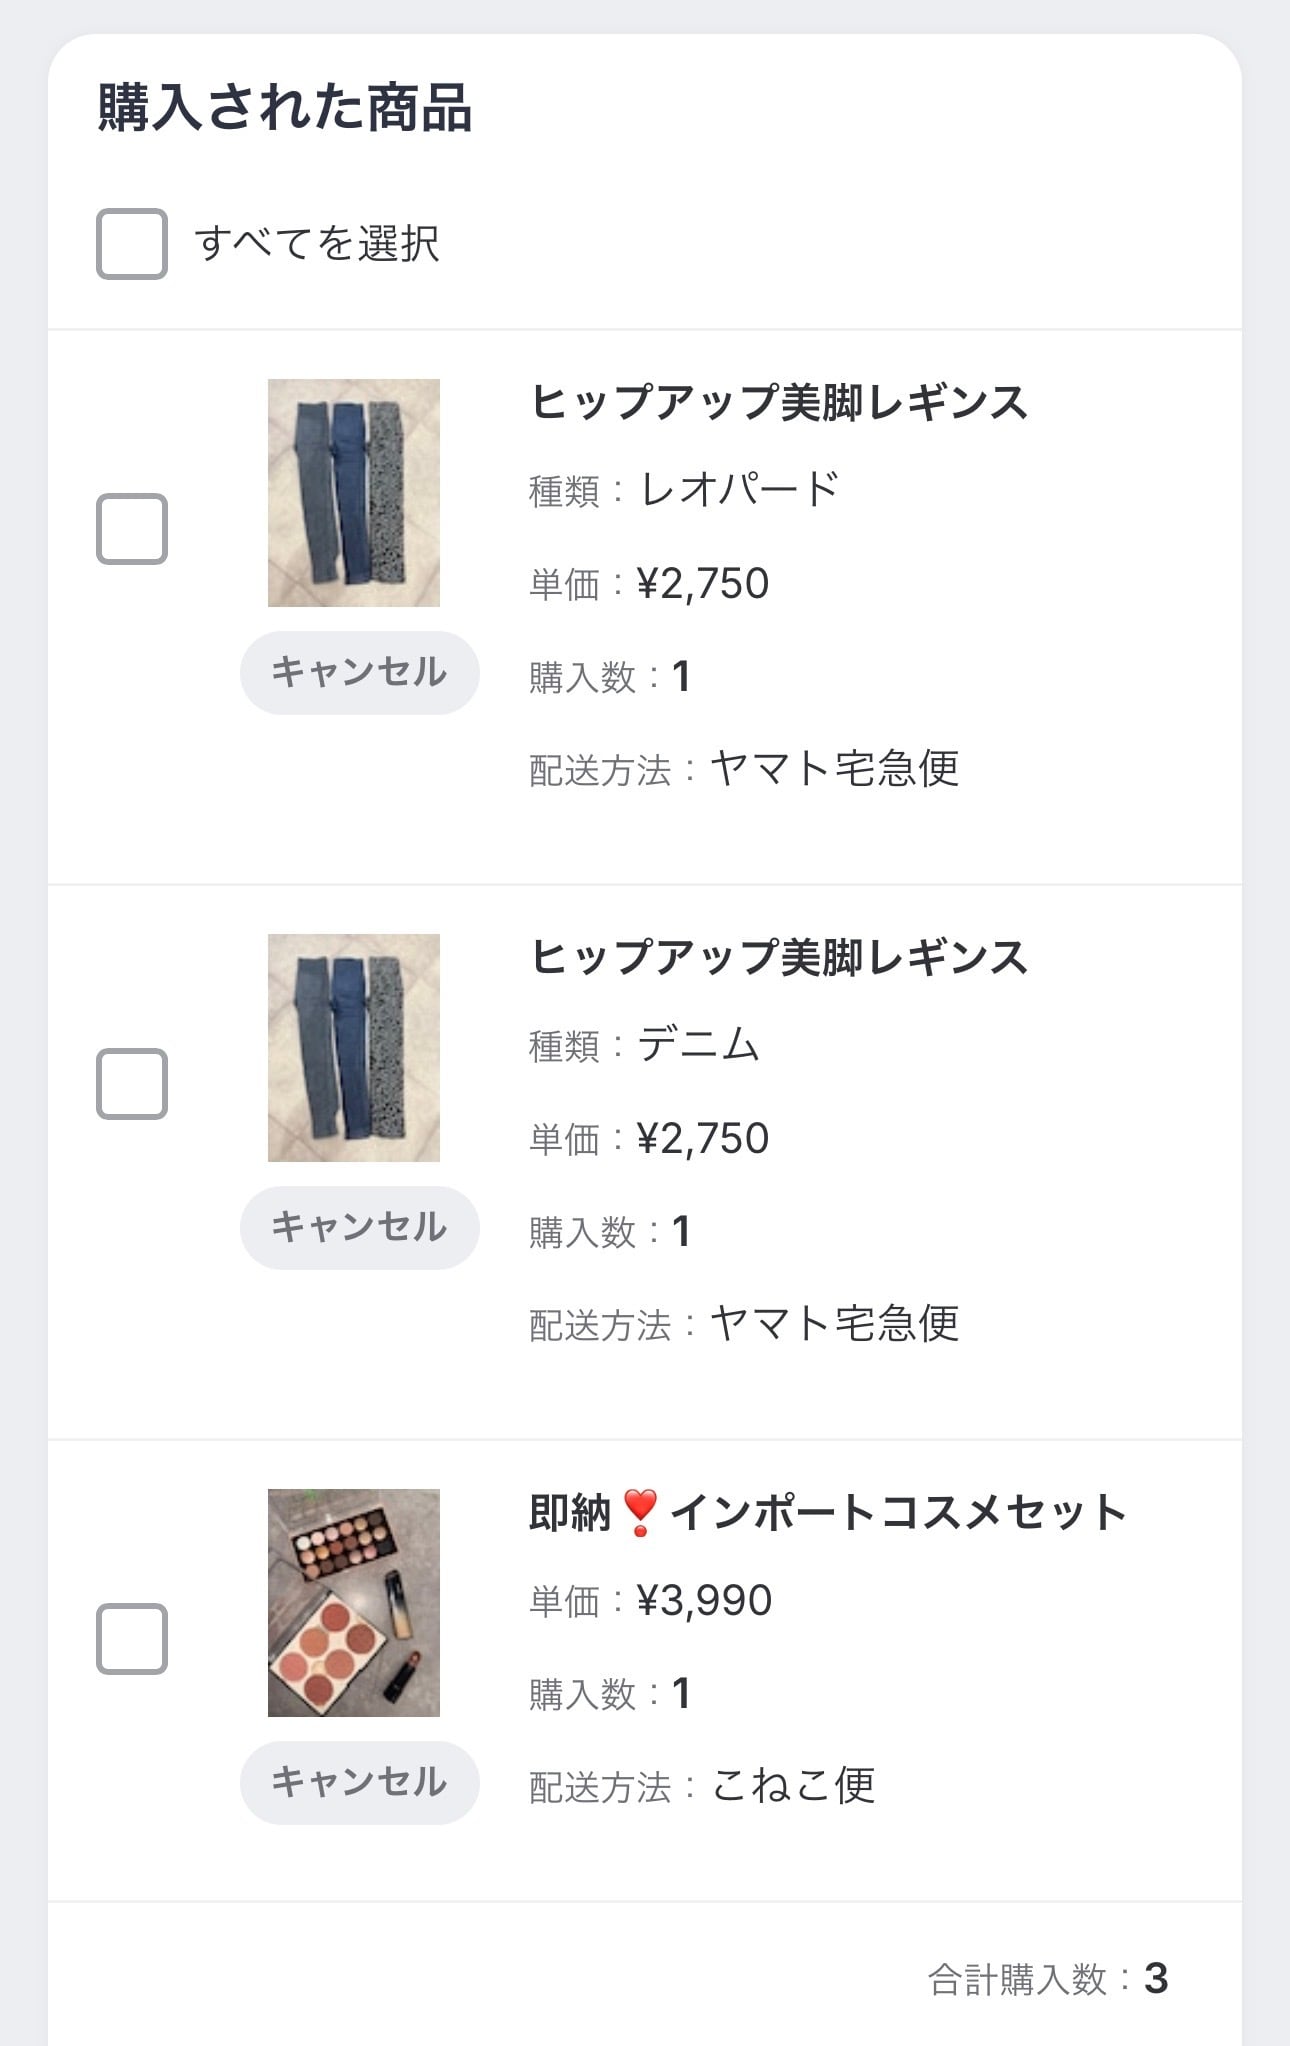1290x2046 pixels.
Task: Click the こねこ便 delivery method text
Action: [793, 1786]
